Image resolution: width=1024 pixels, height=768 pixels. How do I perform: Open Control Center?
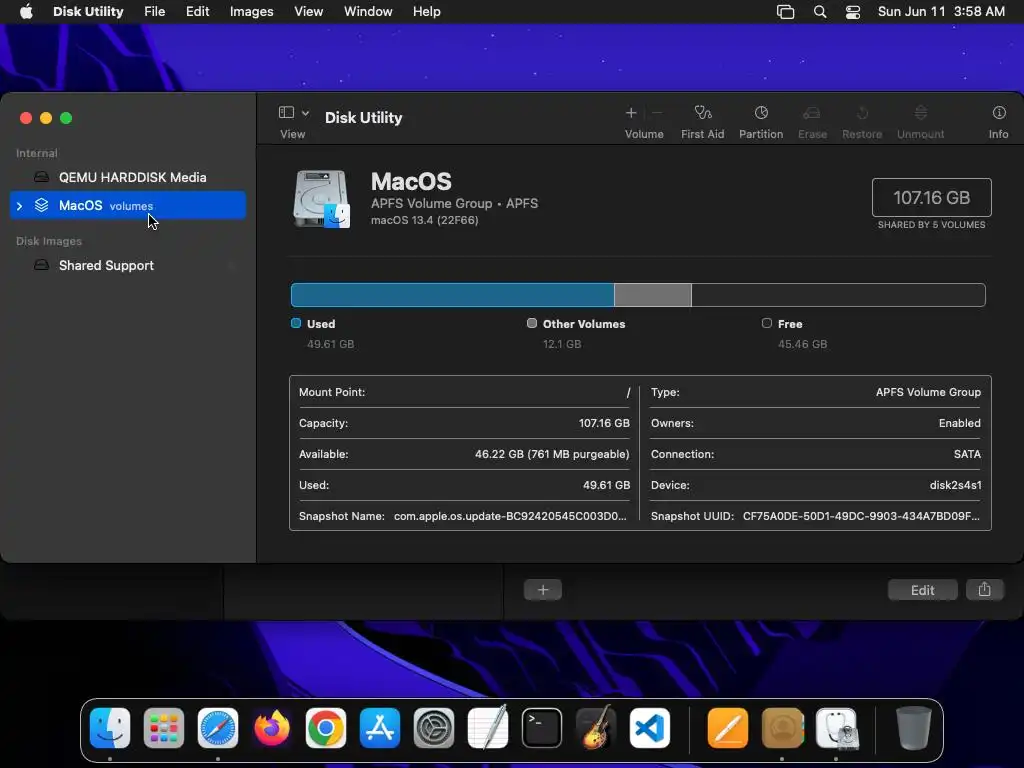tap(853, 12)
